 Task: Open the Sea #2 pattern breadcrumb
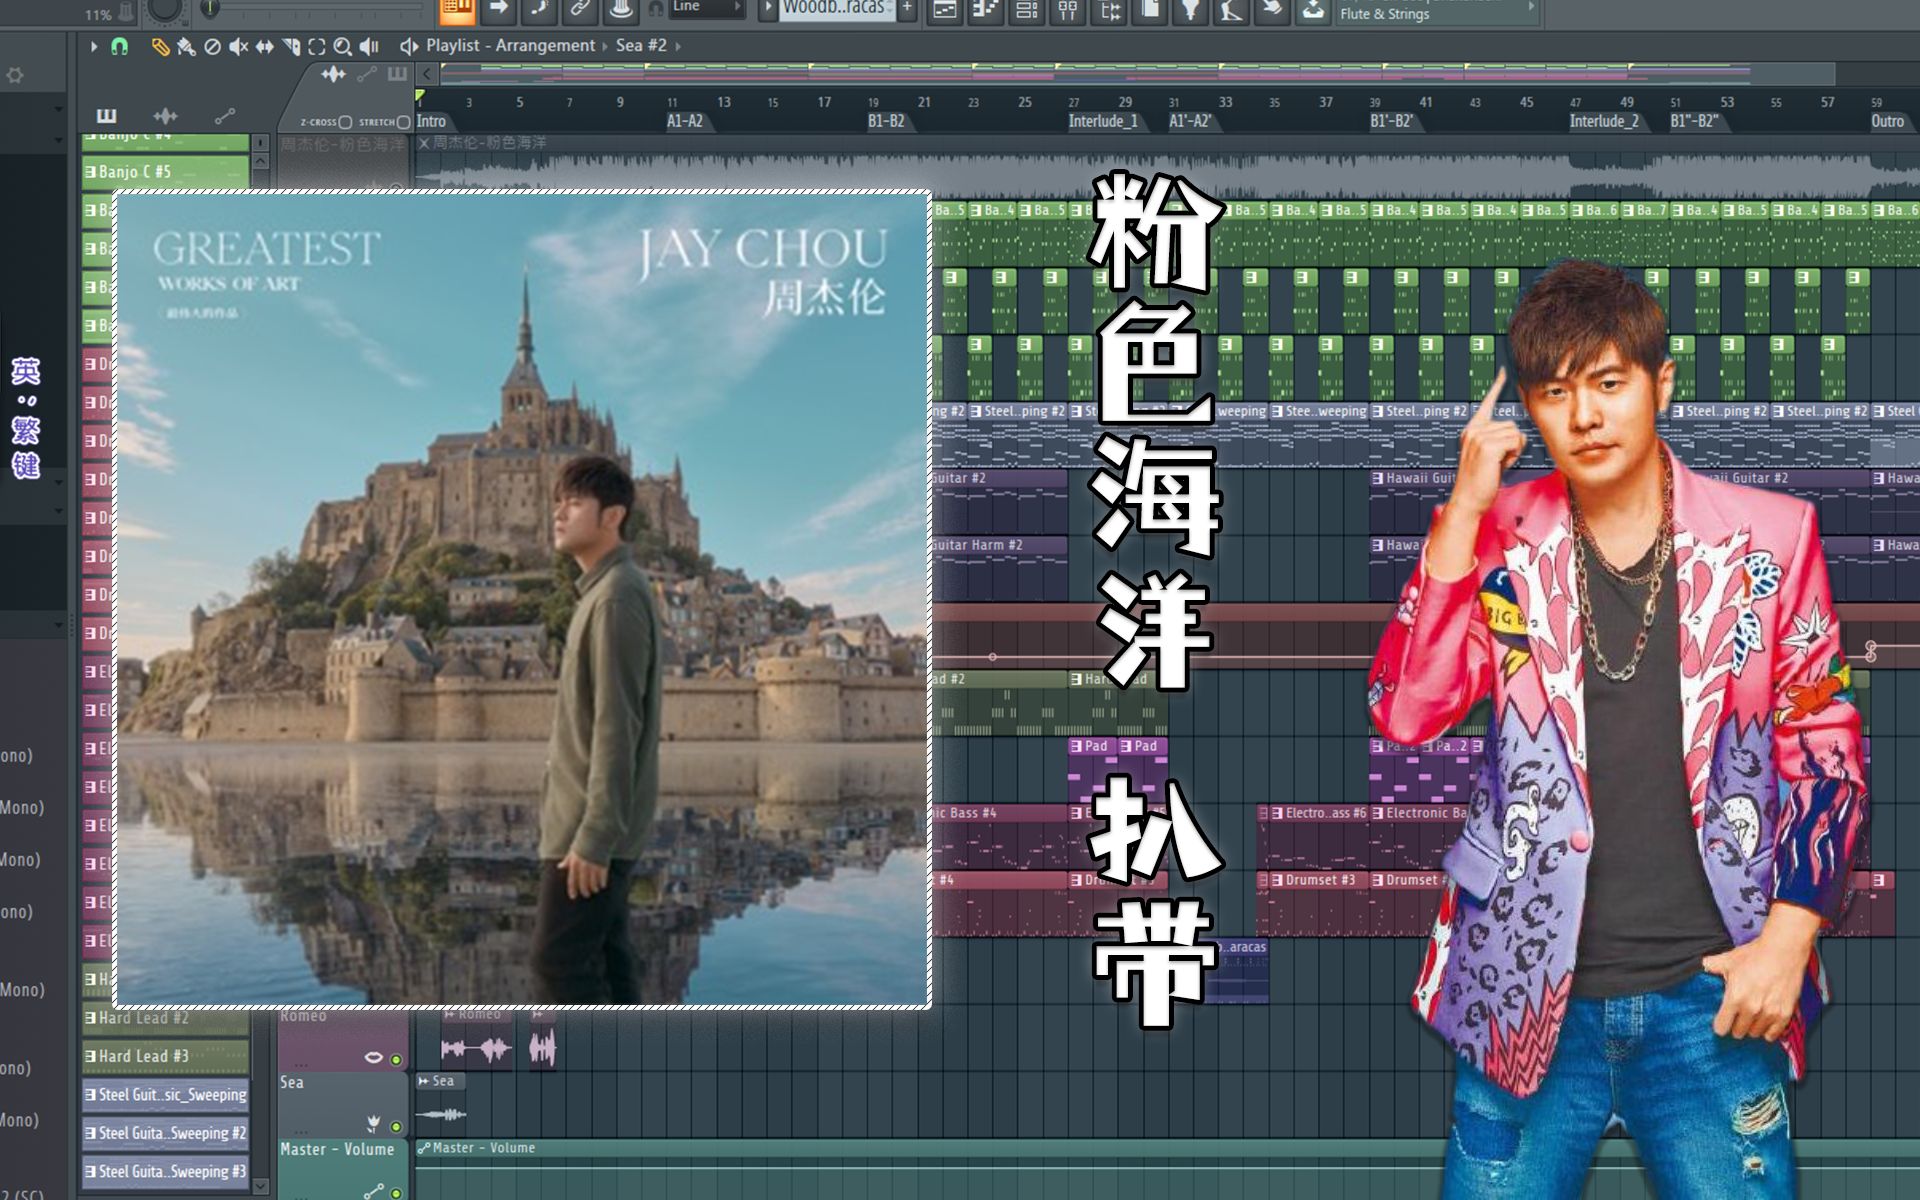click(x=641, y=45)
